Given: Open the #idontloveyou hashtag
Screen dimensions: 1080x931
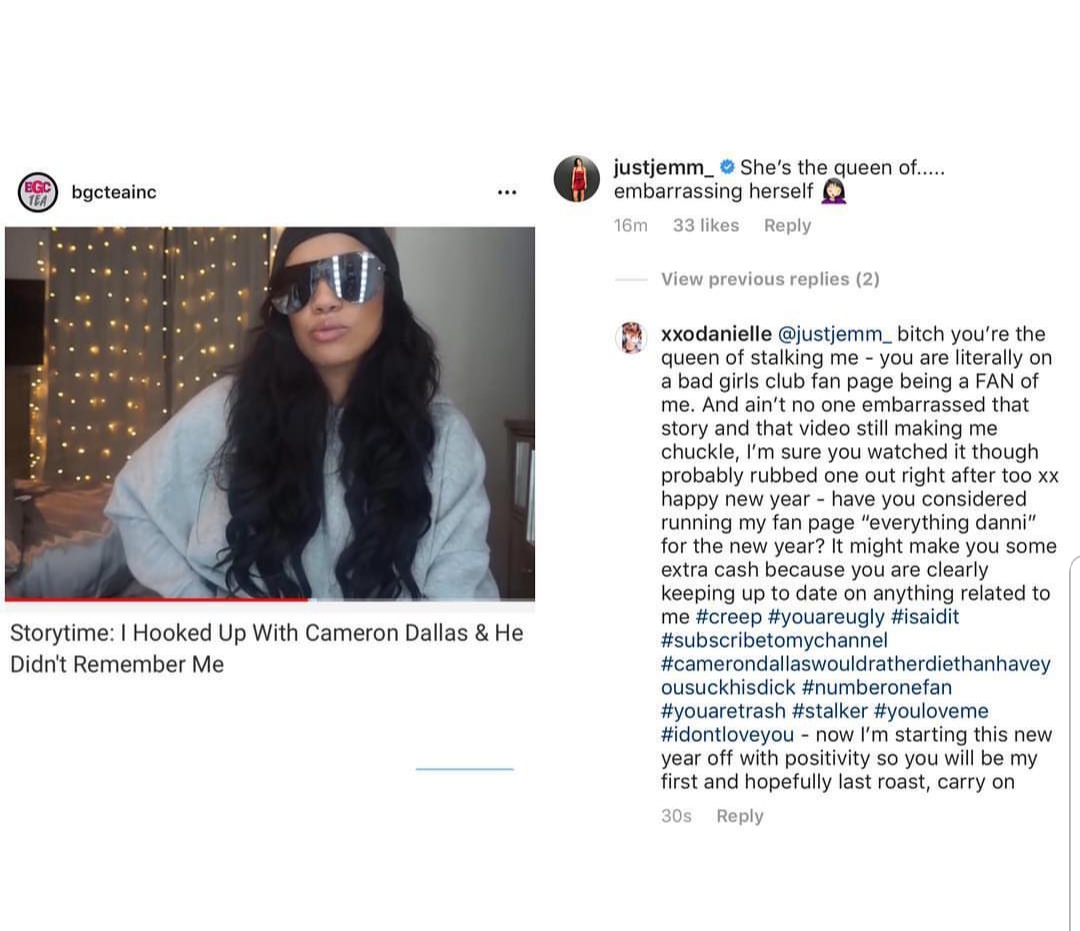Looking at the screenshot, I should [x=727, y=734].
